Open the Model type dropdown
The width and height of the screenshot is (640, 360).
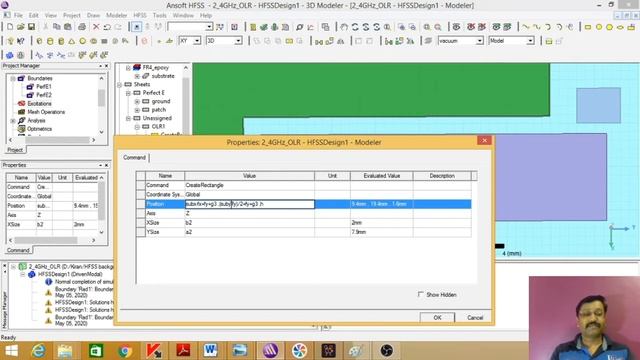coord(530,41)
